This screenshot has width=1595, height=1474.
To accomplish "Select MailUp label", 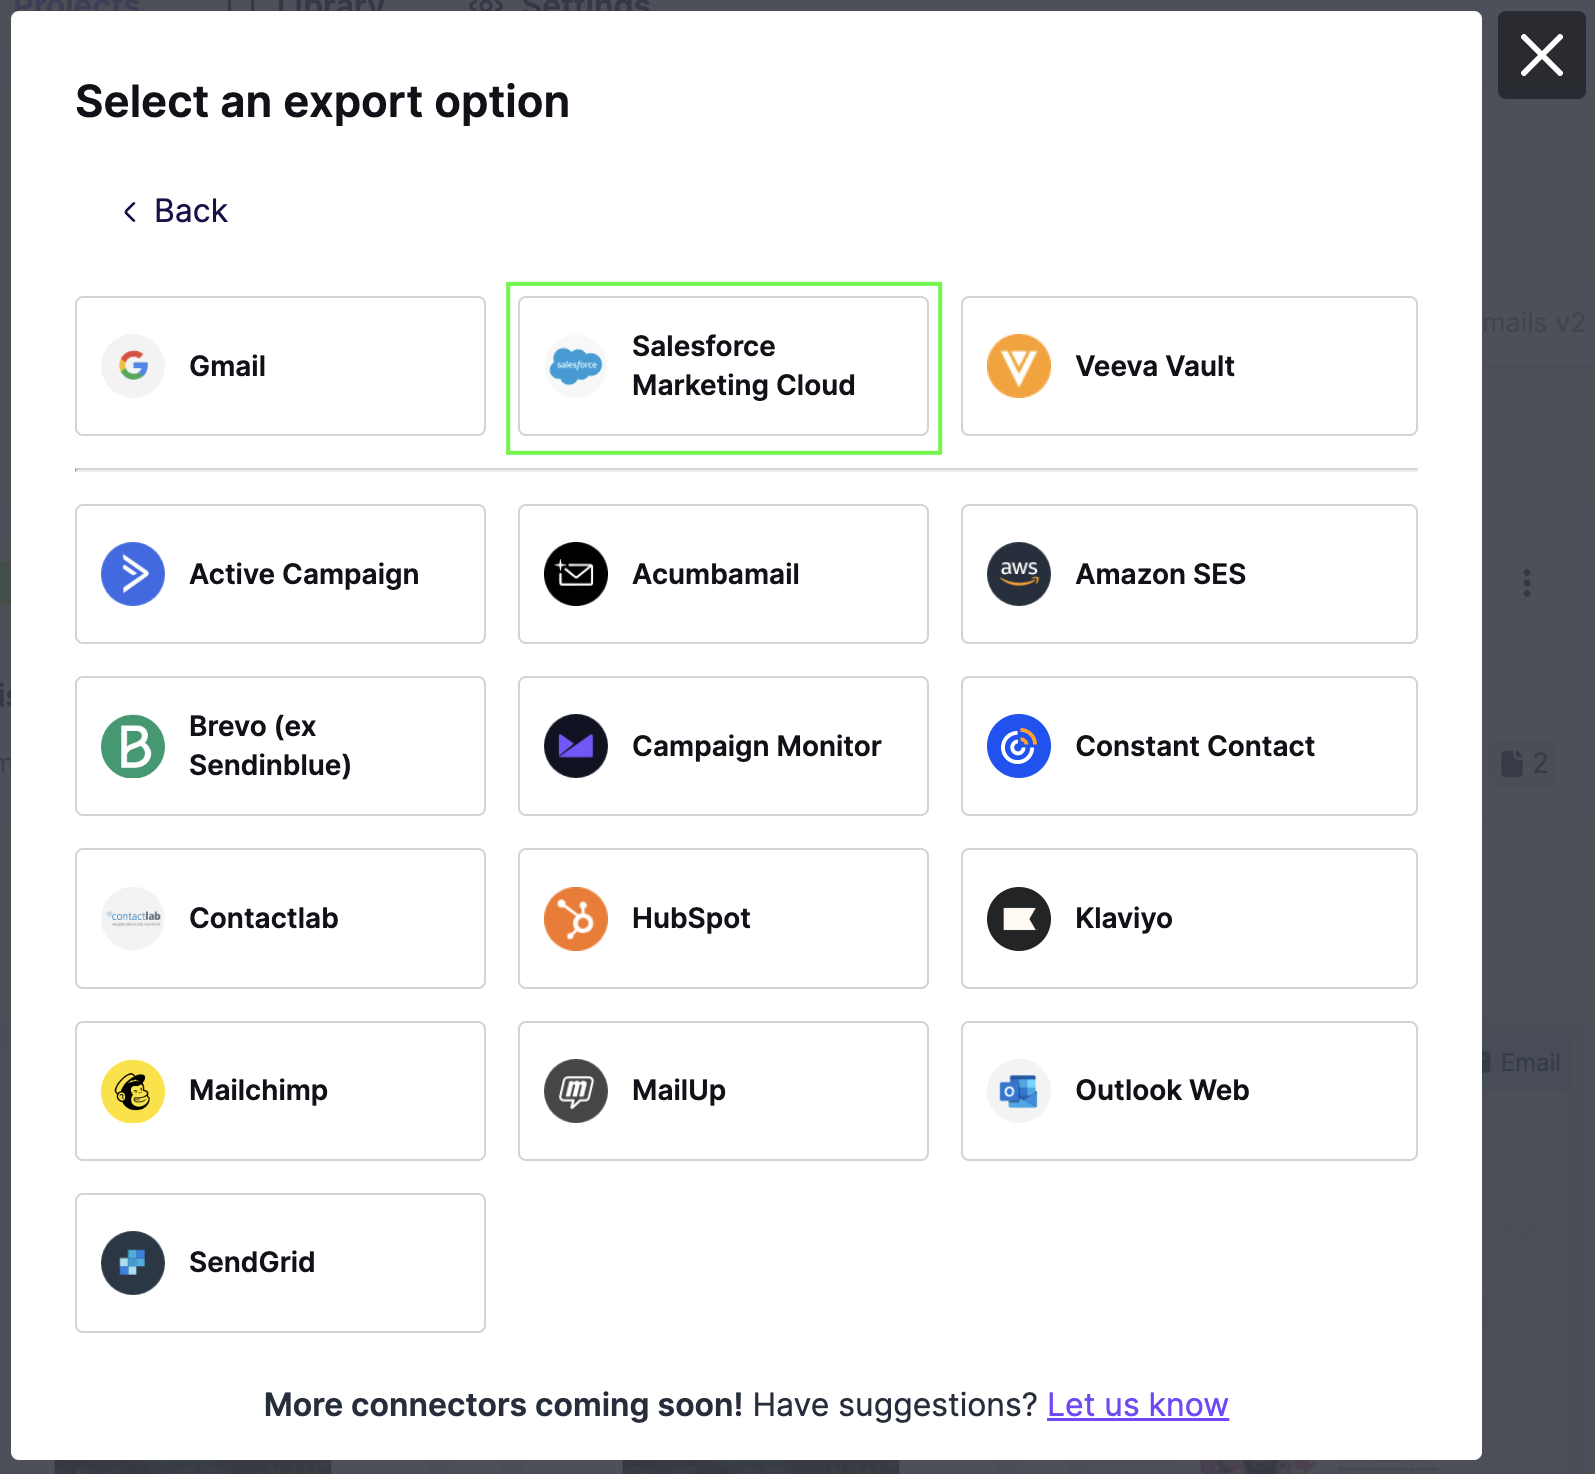I will pos(679,1091).
